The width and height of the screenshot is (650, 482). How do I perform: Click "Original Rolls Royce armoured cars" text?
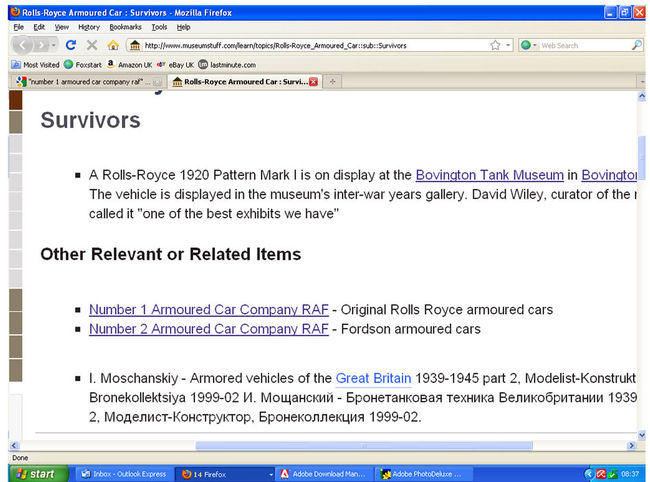click(447, 310)
